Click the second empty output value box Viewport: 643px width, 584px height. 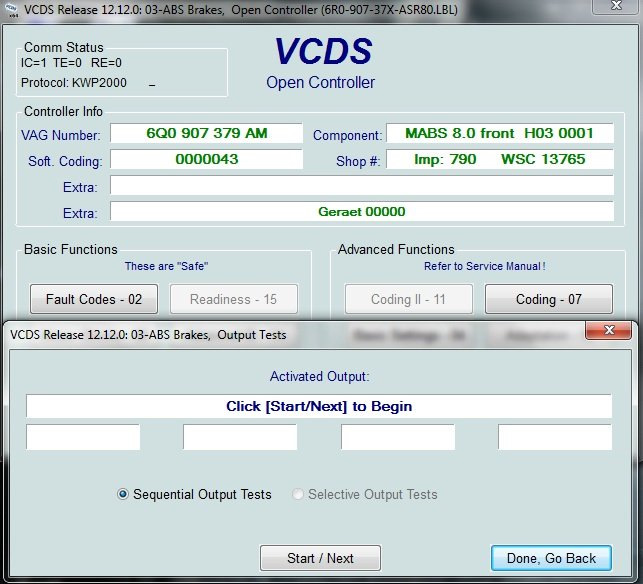point(240,437)
